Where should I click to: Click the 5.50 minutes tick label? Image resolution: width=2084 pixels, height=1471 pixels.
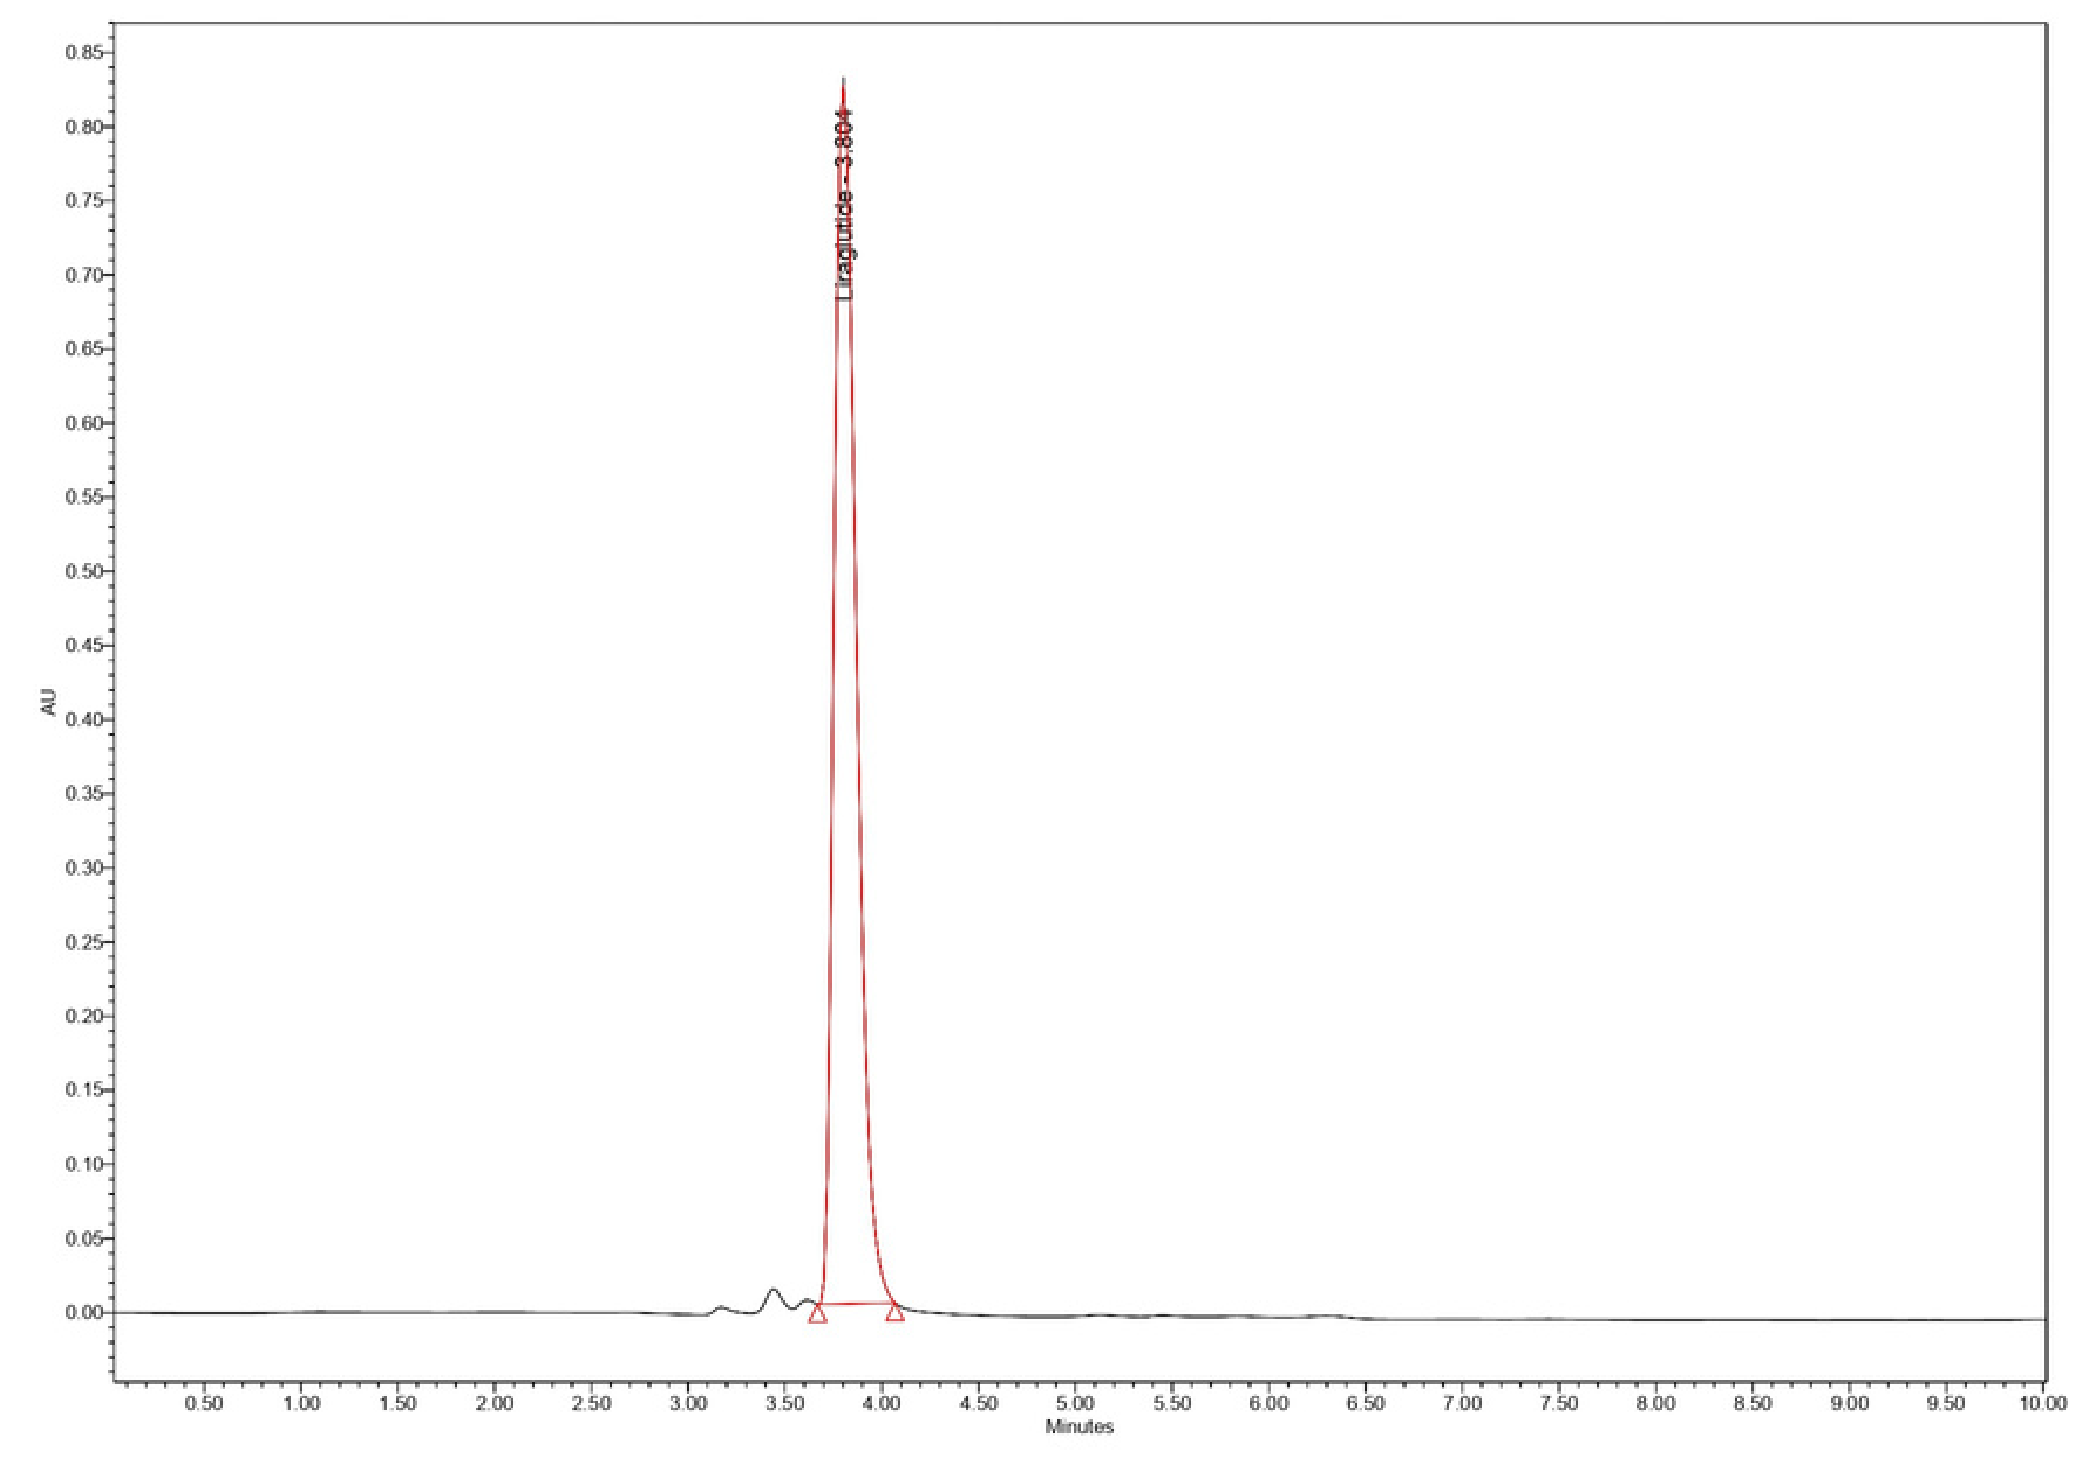click(1172, 1403)
